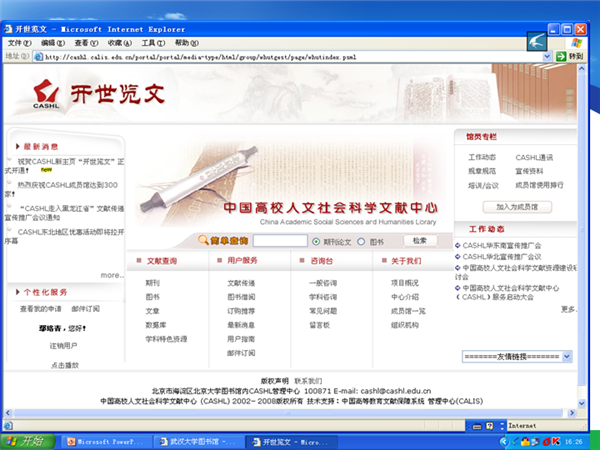Click the red K icon in the system tray
This screenshot has width=600, height=450.
556,442
